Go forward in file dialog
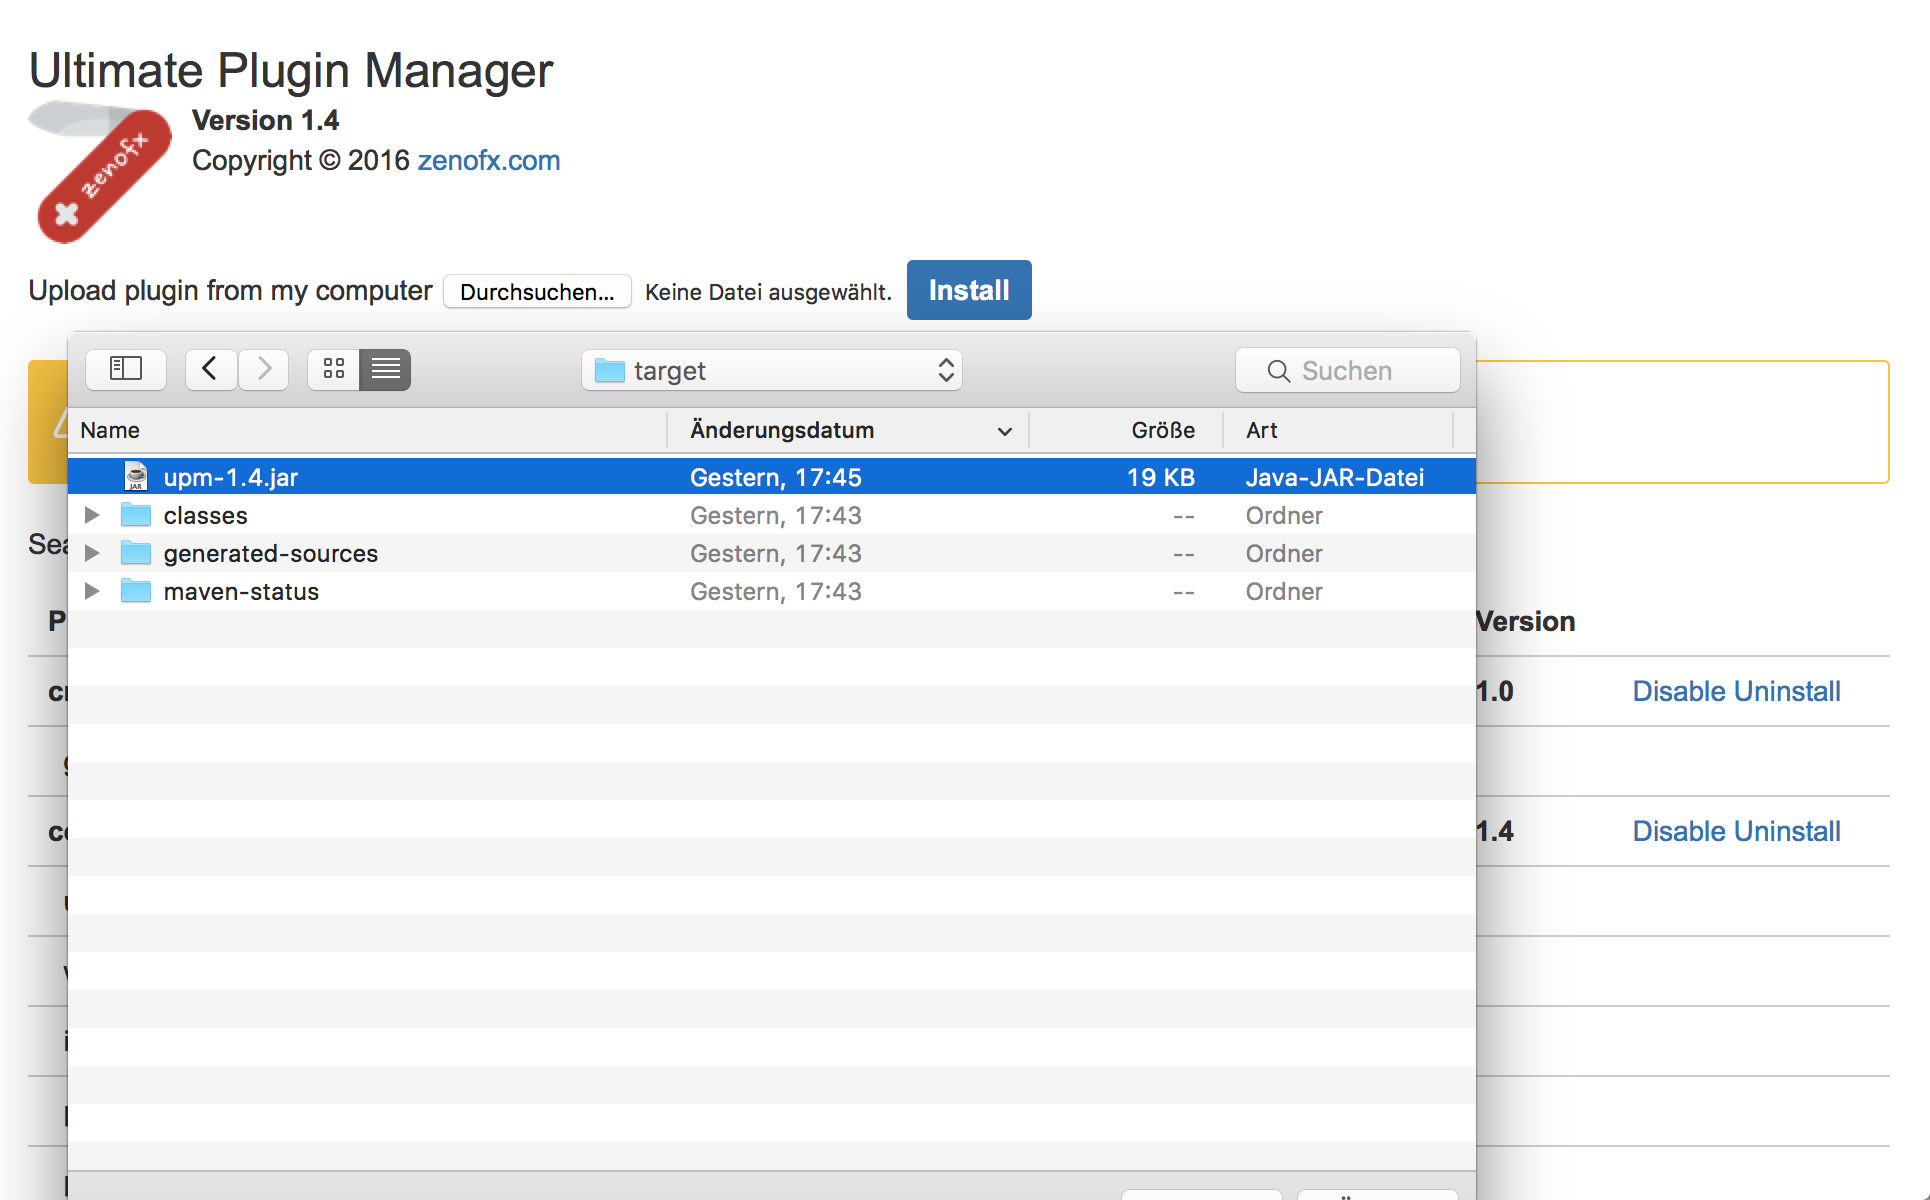This screenshot has width=1930, height=1200. 264,370
